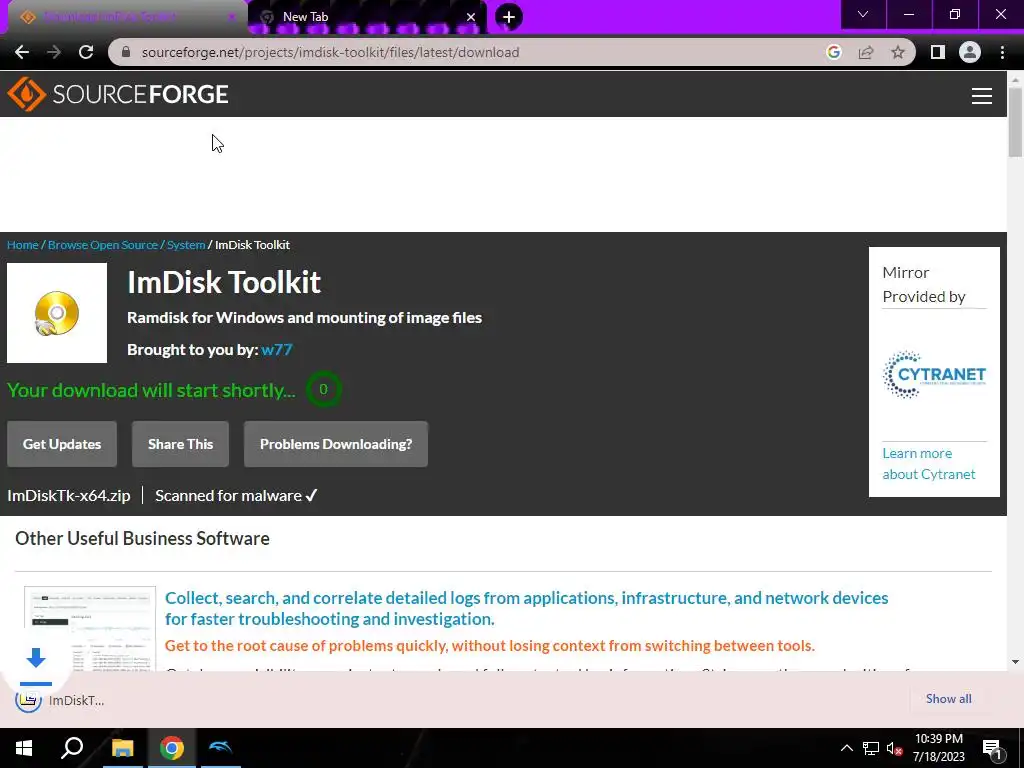
Task: Open the ImDiskT... downloaded file
Action: [60, 700]
